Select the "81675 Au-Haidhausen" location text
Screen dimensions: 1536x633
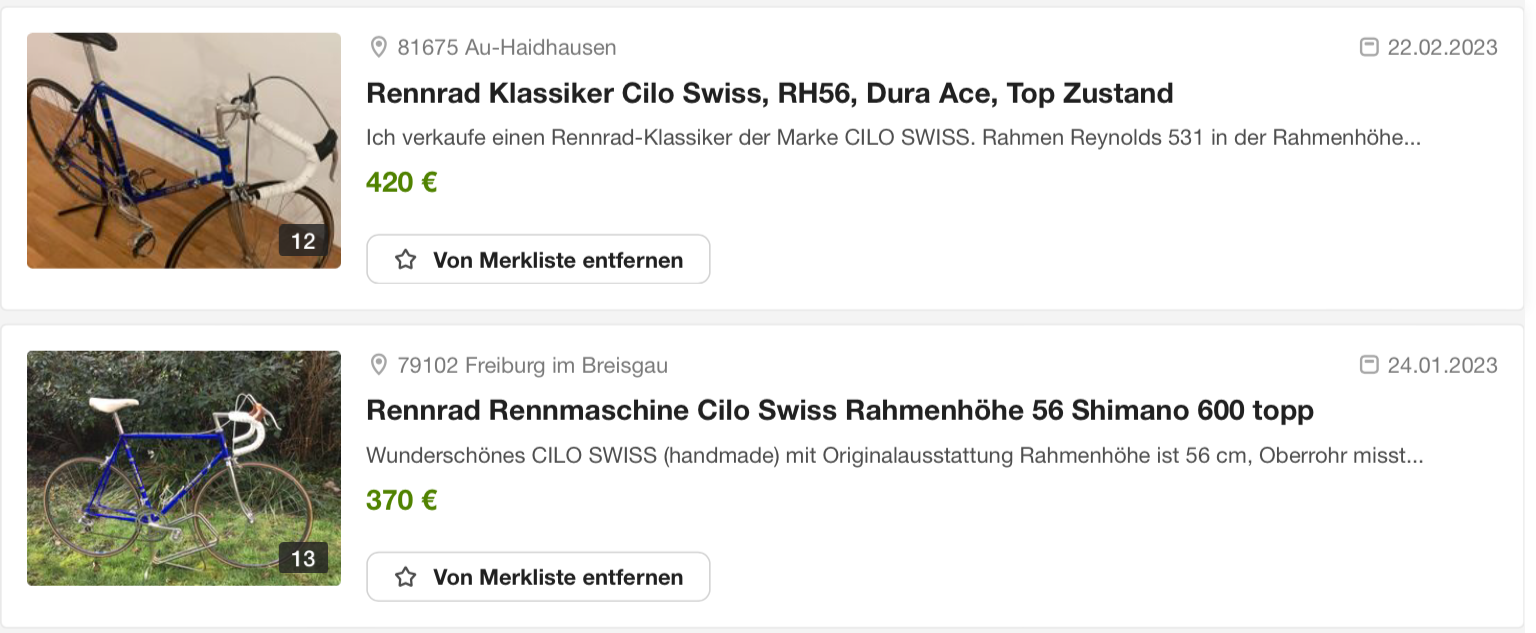[x=506, y=47]
